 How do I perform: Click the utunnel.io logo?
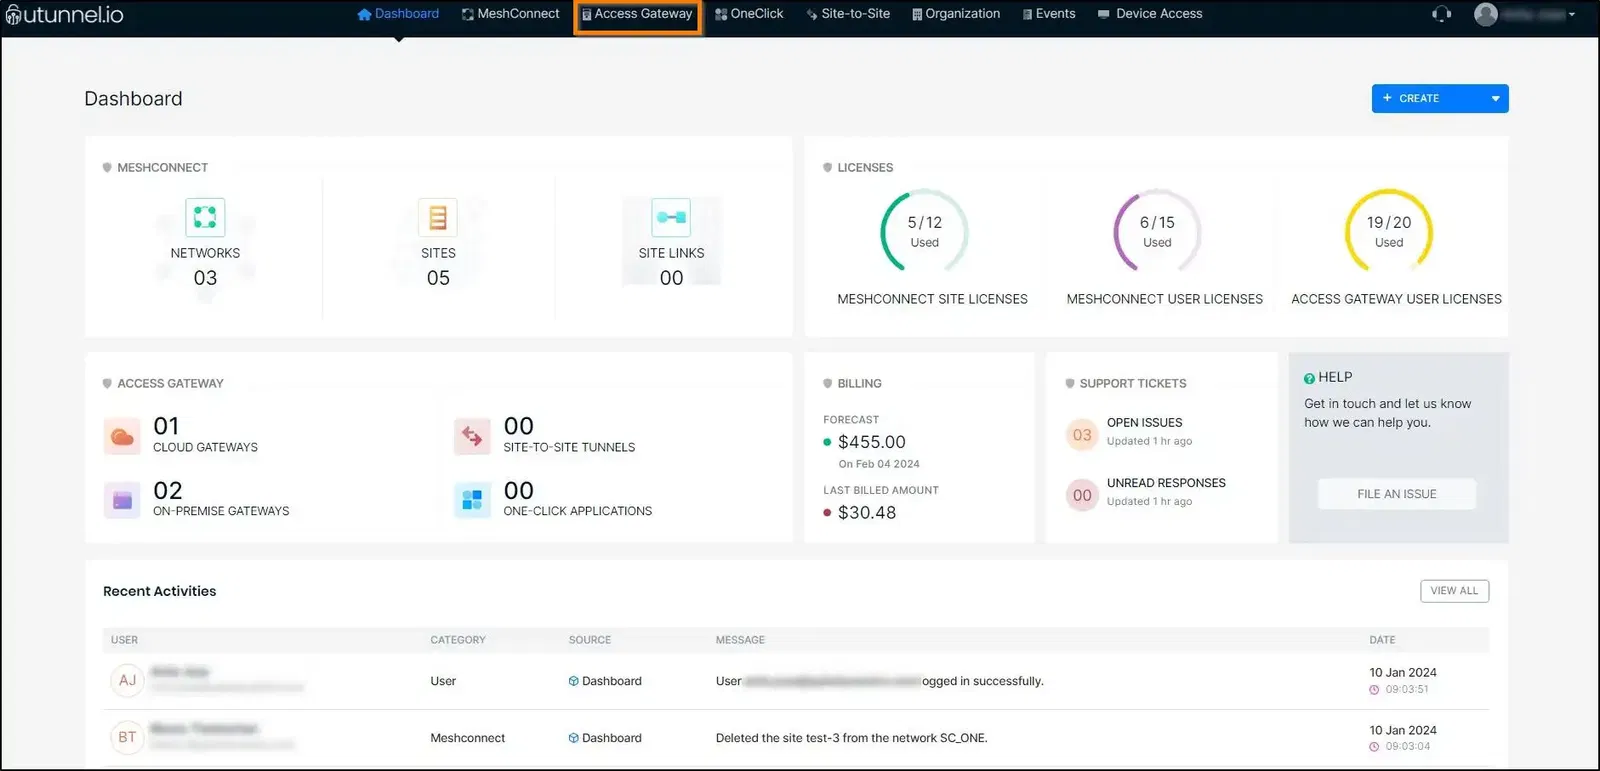pyautogui.click(x=64, y=15)
